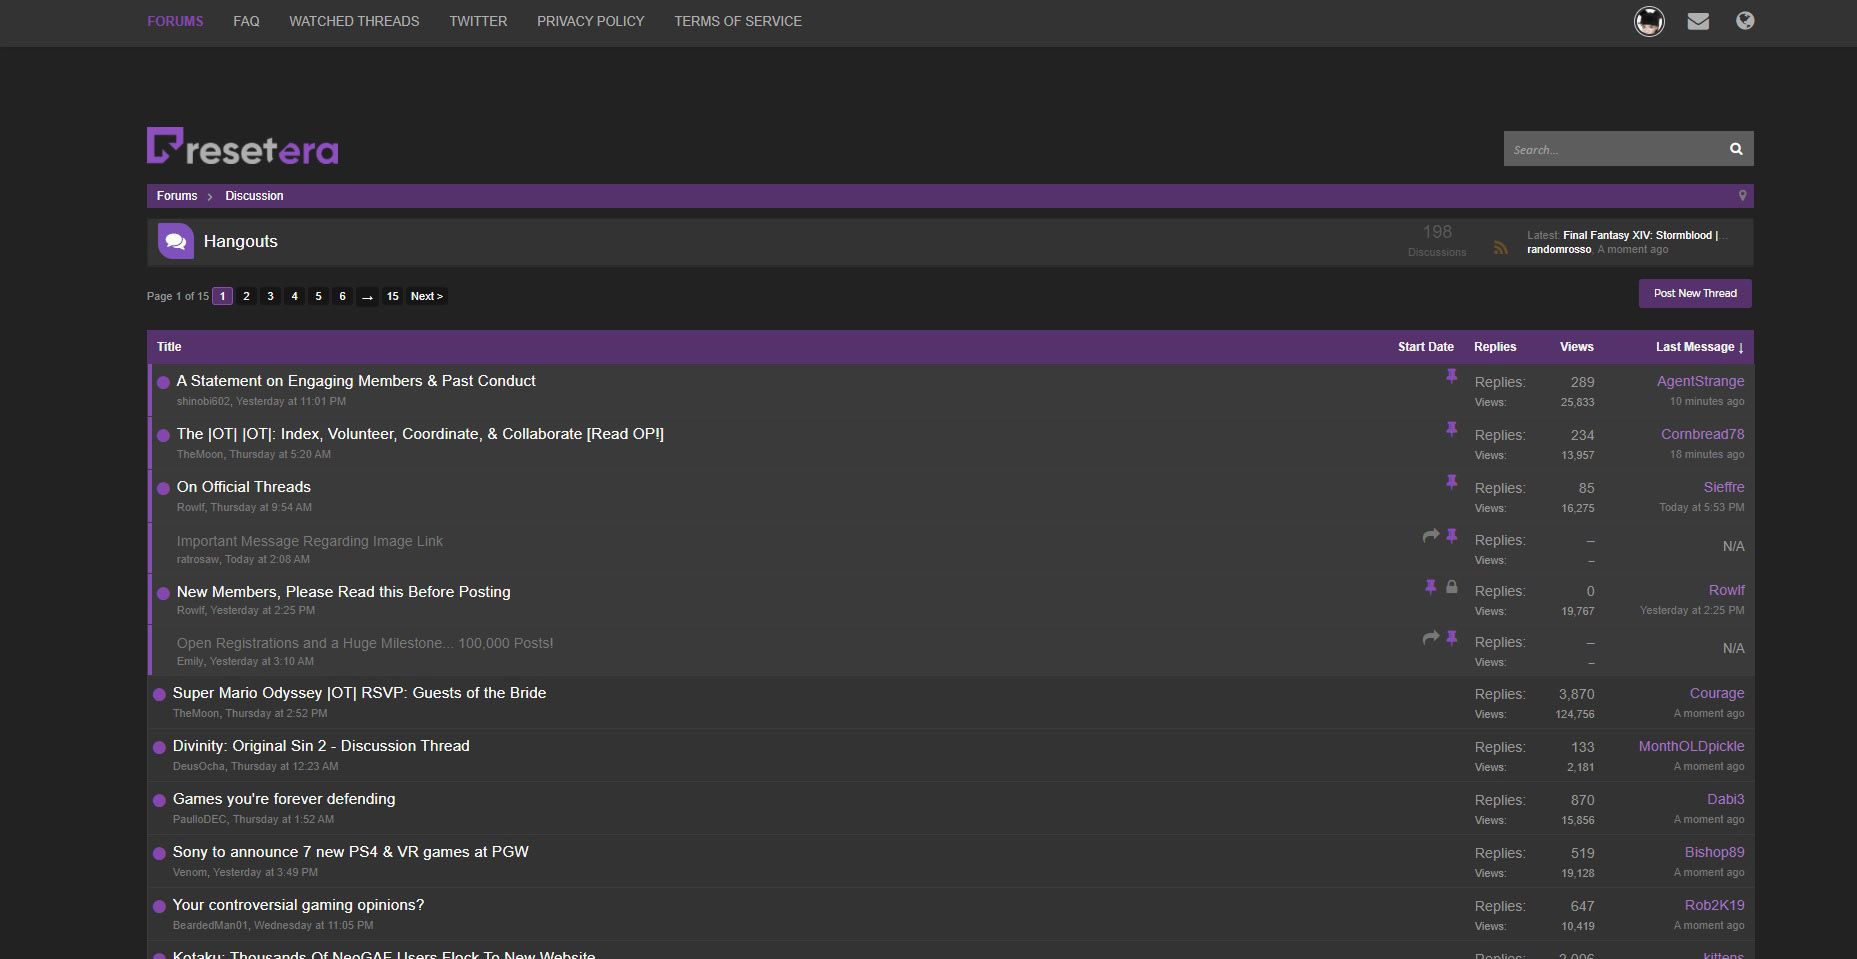Click the breadcrumb location pin icon
This screenshot has width=1857, height=959.
[1742, 196]
